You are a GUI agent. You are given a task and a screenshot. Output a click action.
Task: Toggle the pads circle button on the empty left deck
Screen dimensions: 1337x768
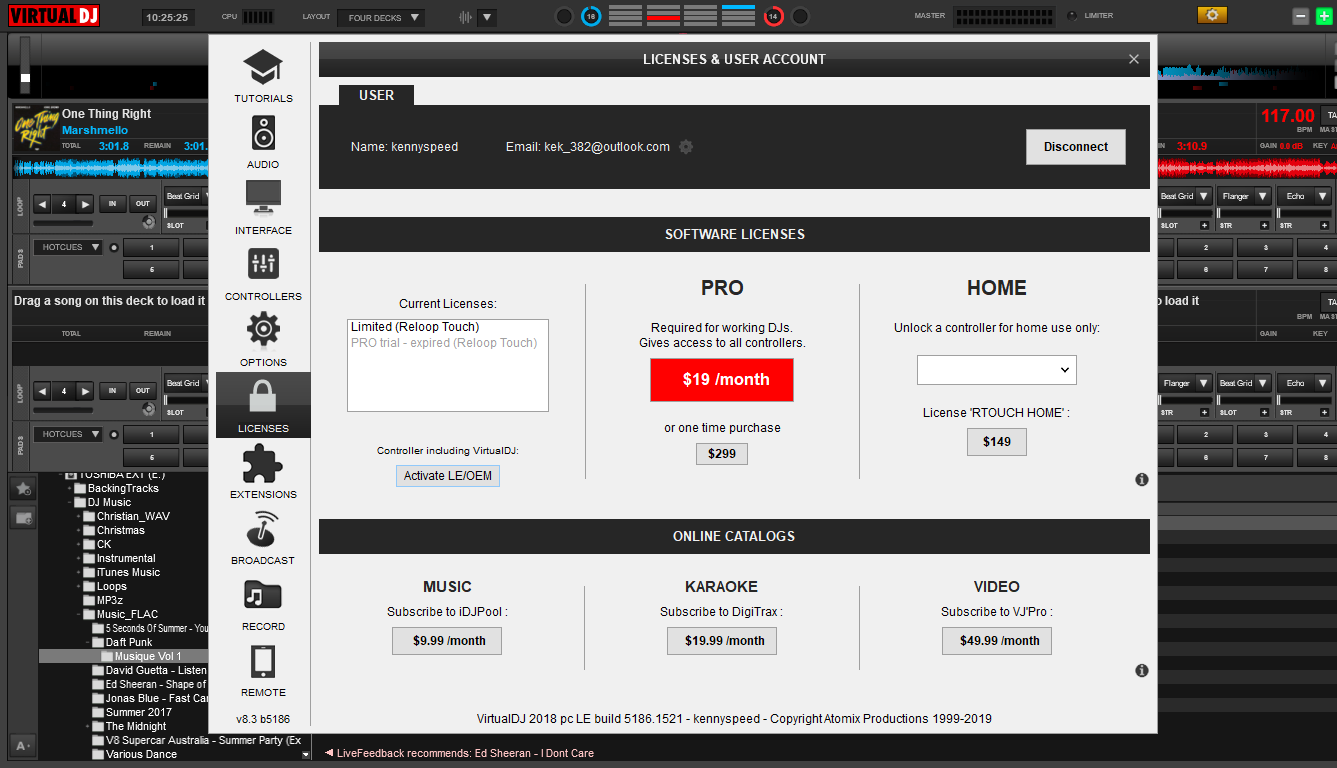pyautogui.click(x=113, y=435)
